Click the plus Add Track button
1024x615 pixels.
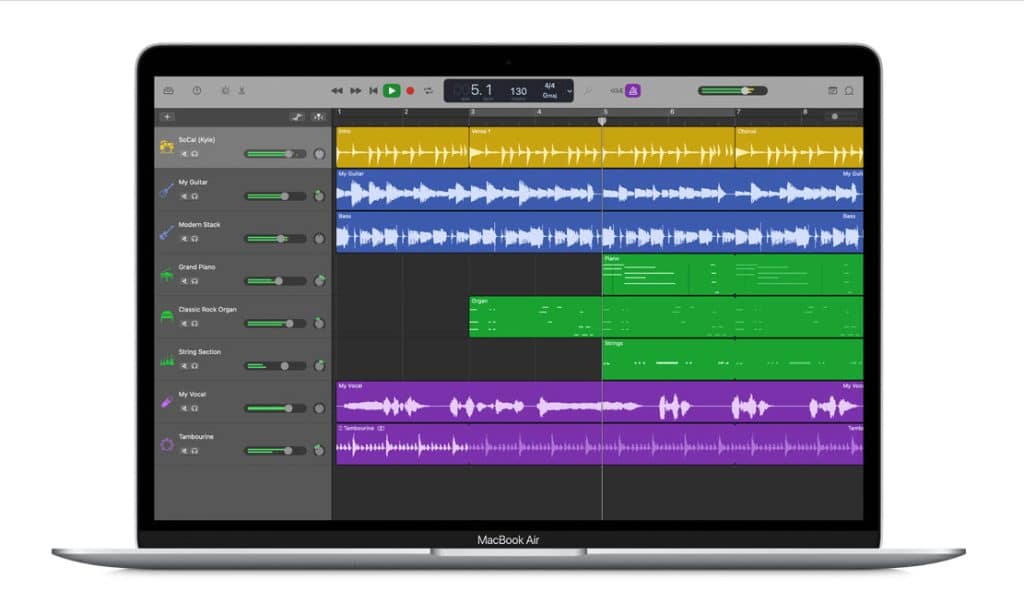coord(167,117)
